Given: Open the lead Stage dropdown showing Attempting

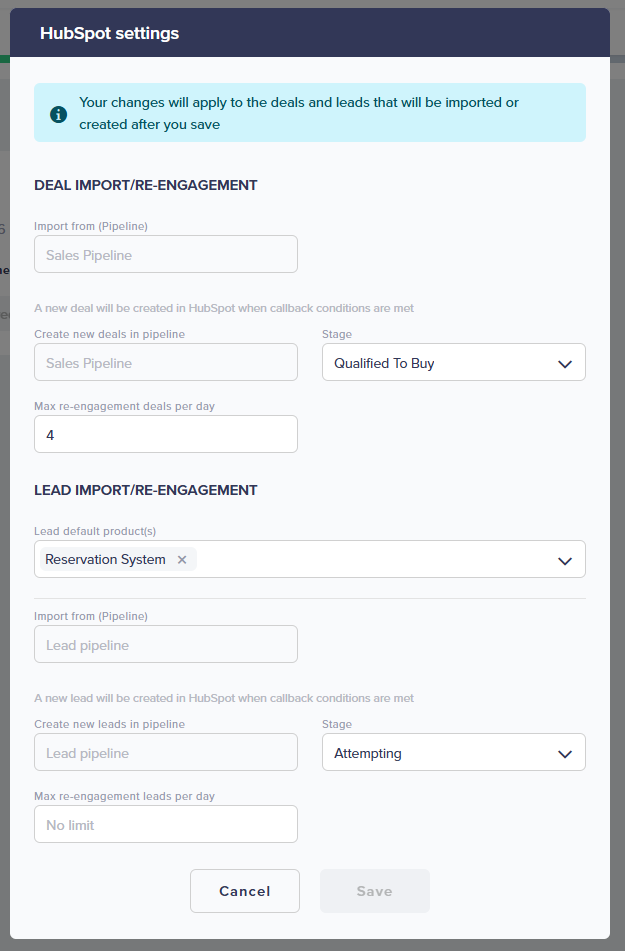Looking at the screenshot, I should pos(453,753).
